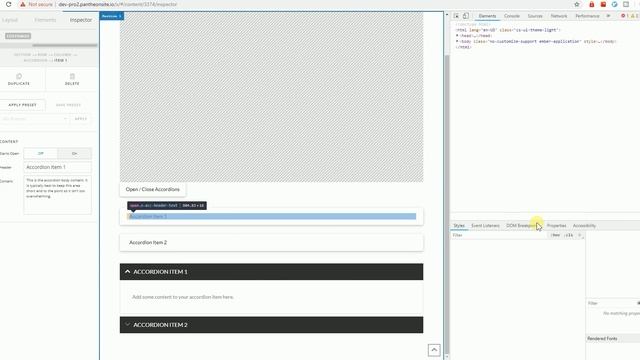The image size is (640, 360).
Task: Click the Duplicate icon button
Action: pyautogui.click(x=19, y=79)
